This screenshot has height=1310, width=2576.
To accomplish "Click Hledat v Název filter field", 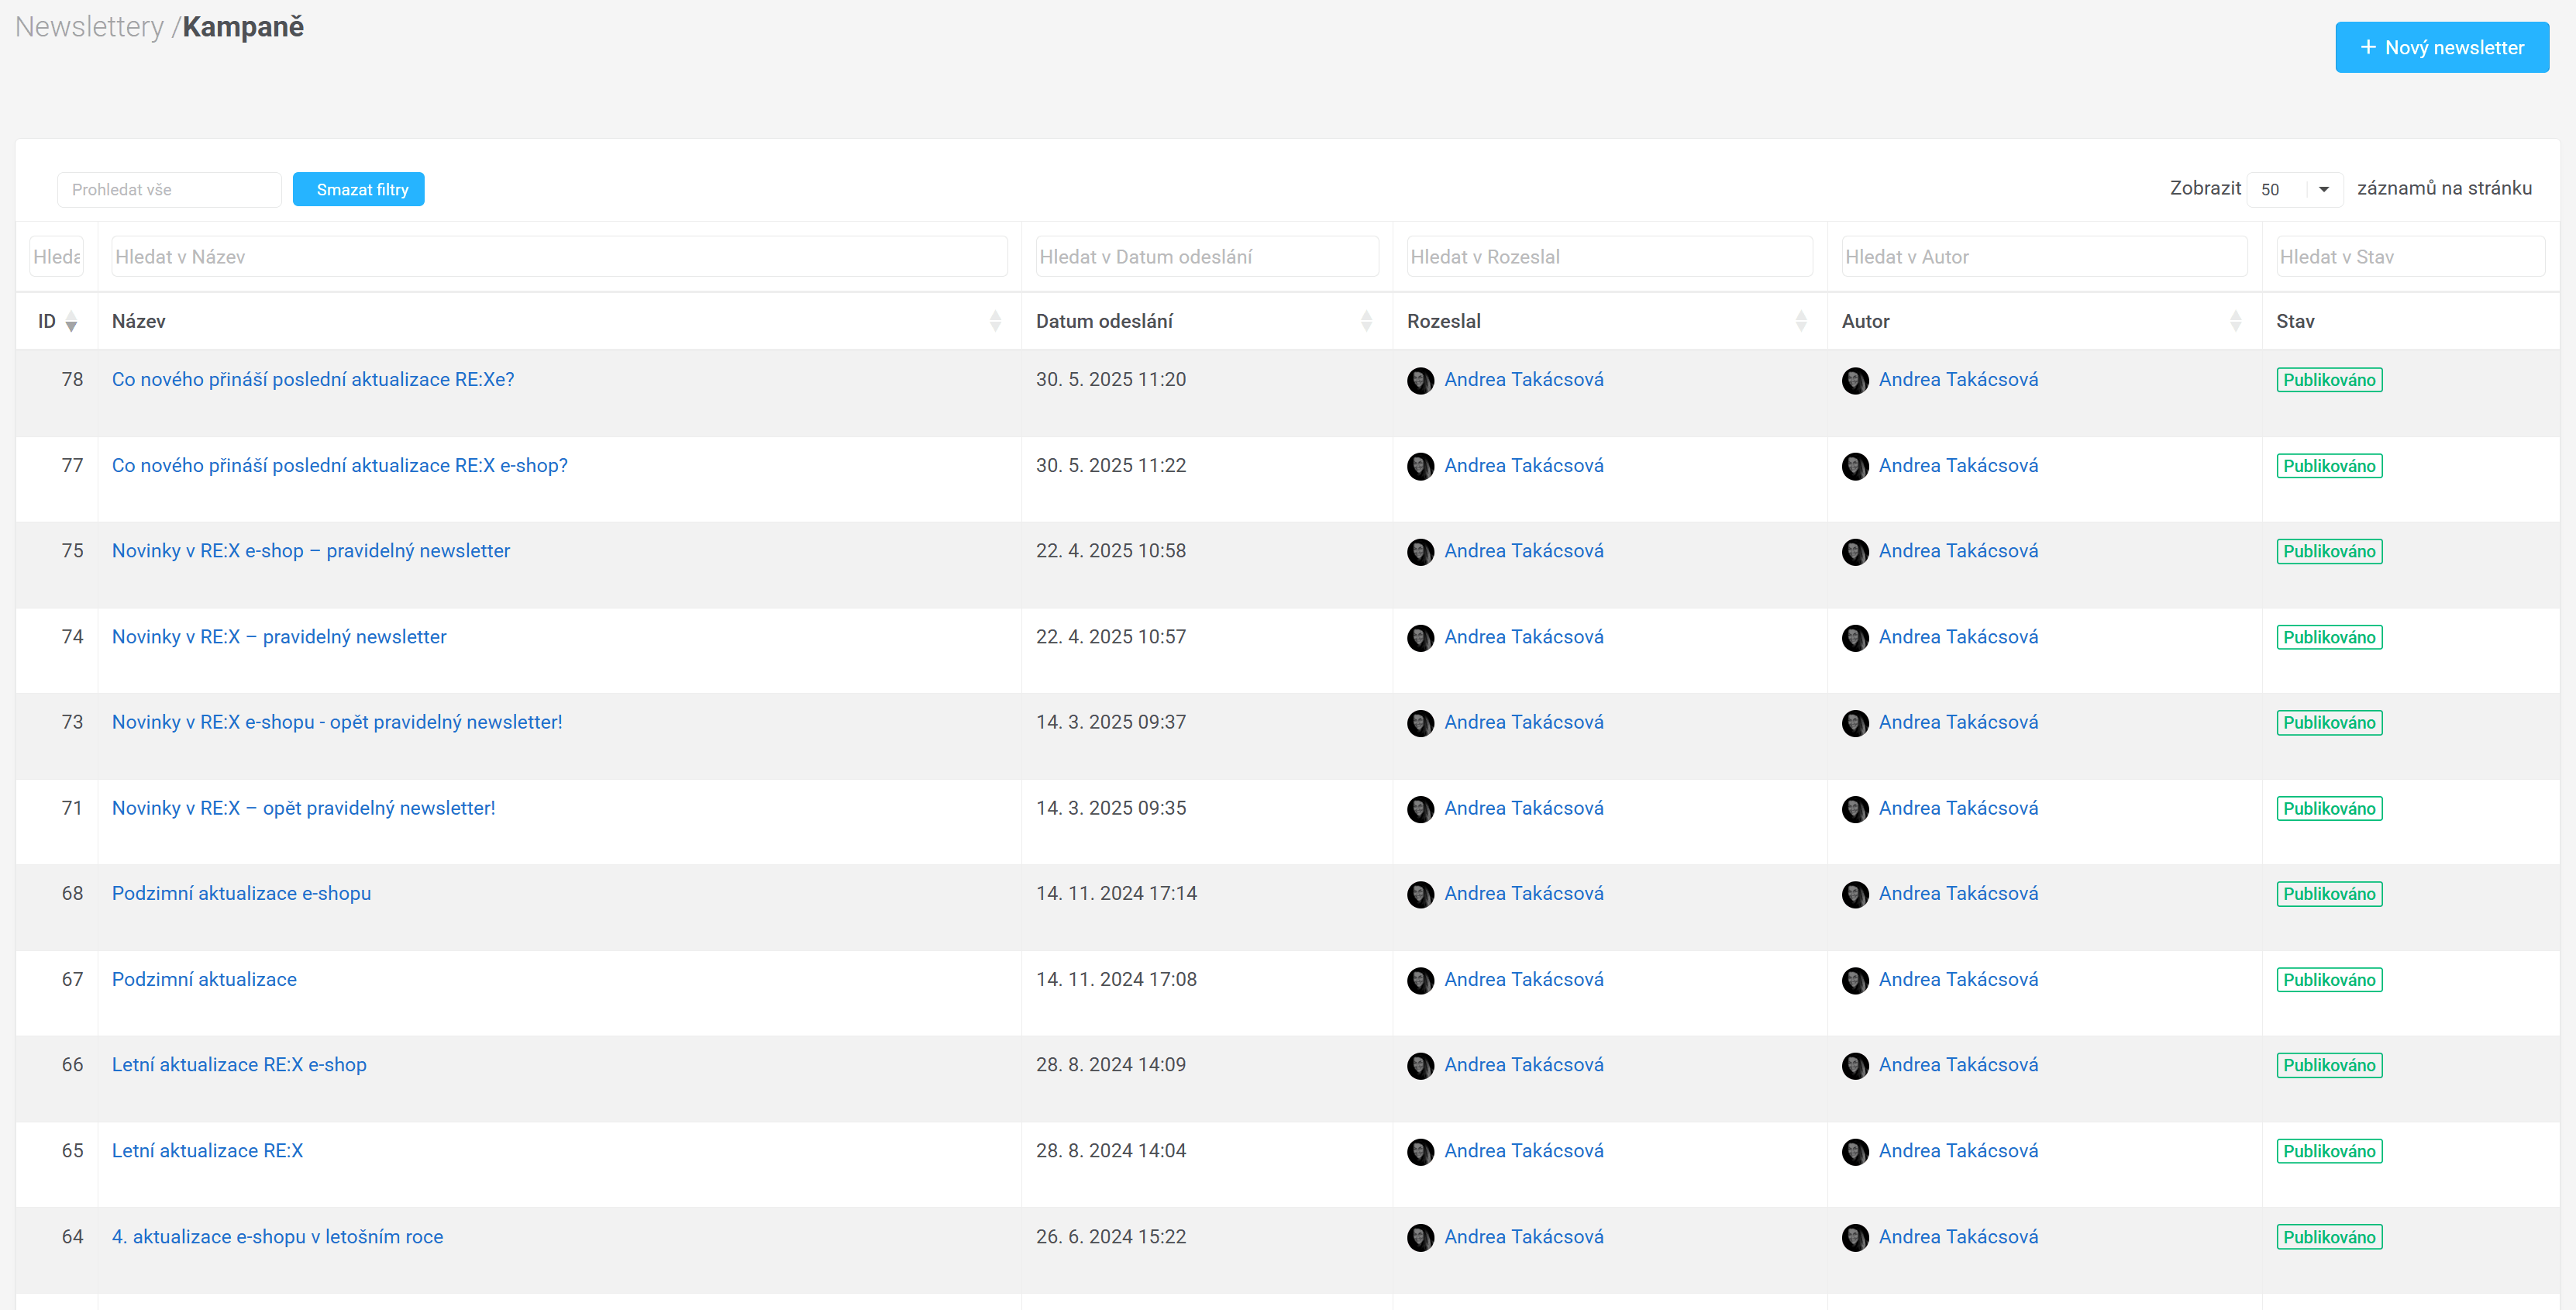I will 559,257.
